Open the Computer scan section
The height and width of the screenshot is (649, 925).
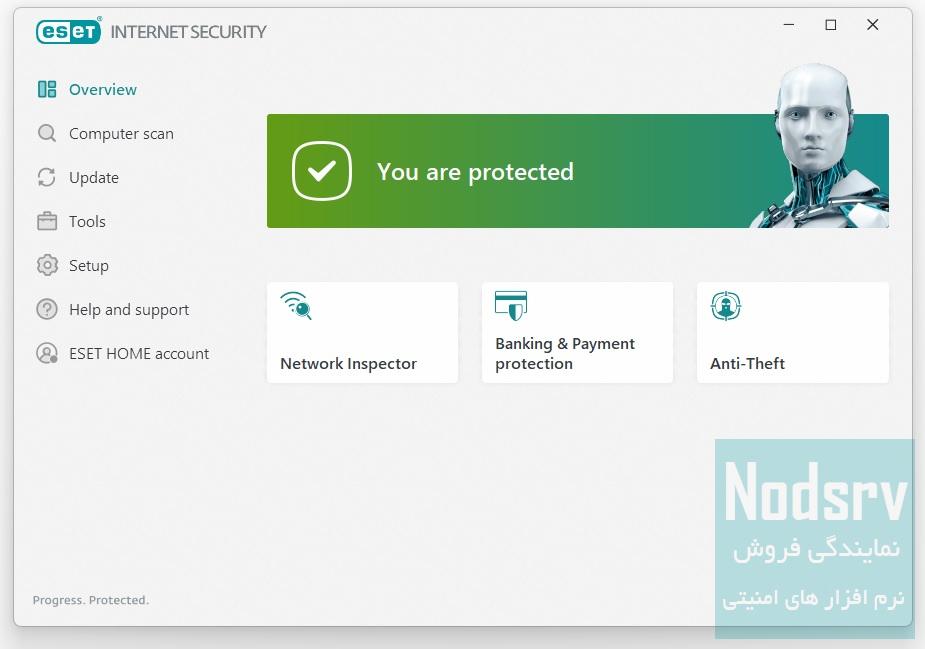(x=121, y=133)
